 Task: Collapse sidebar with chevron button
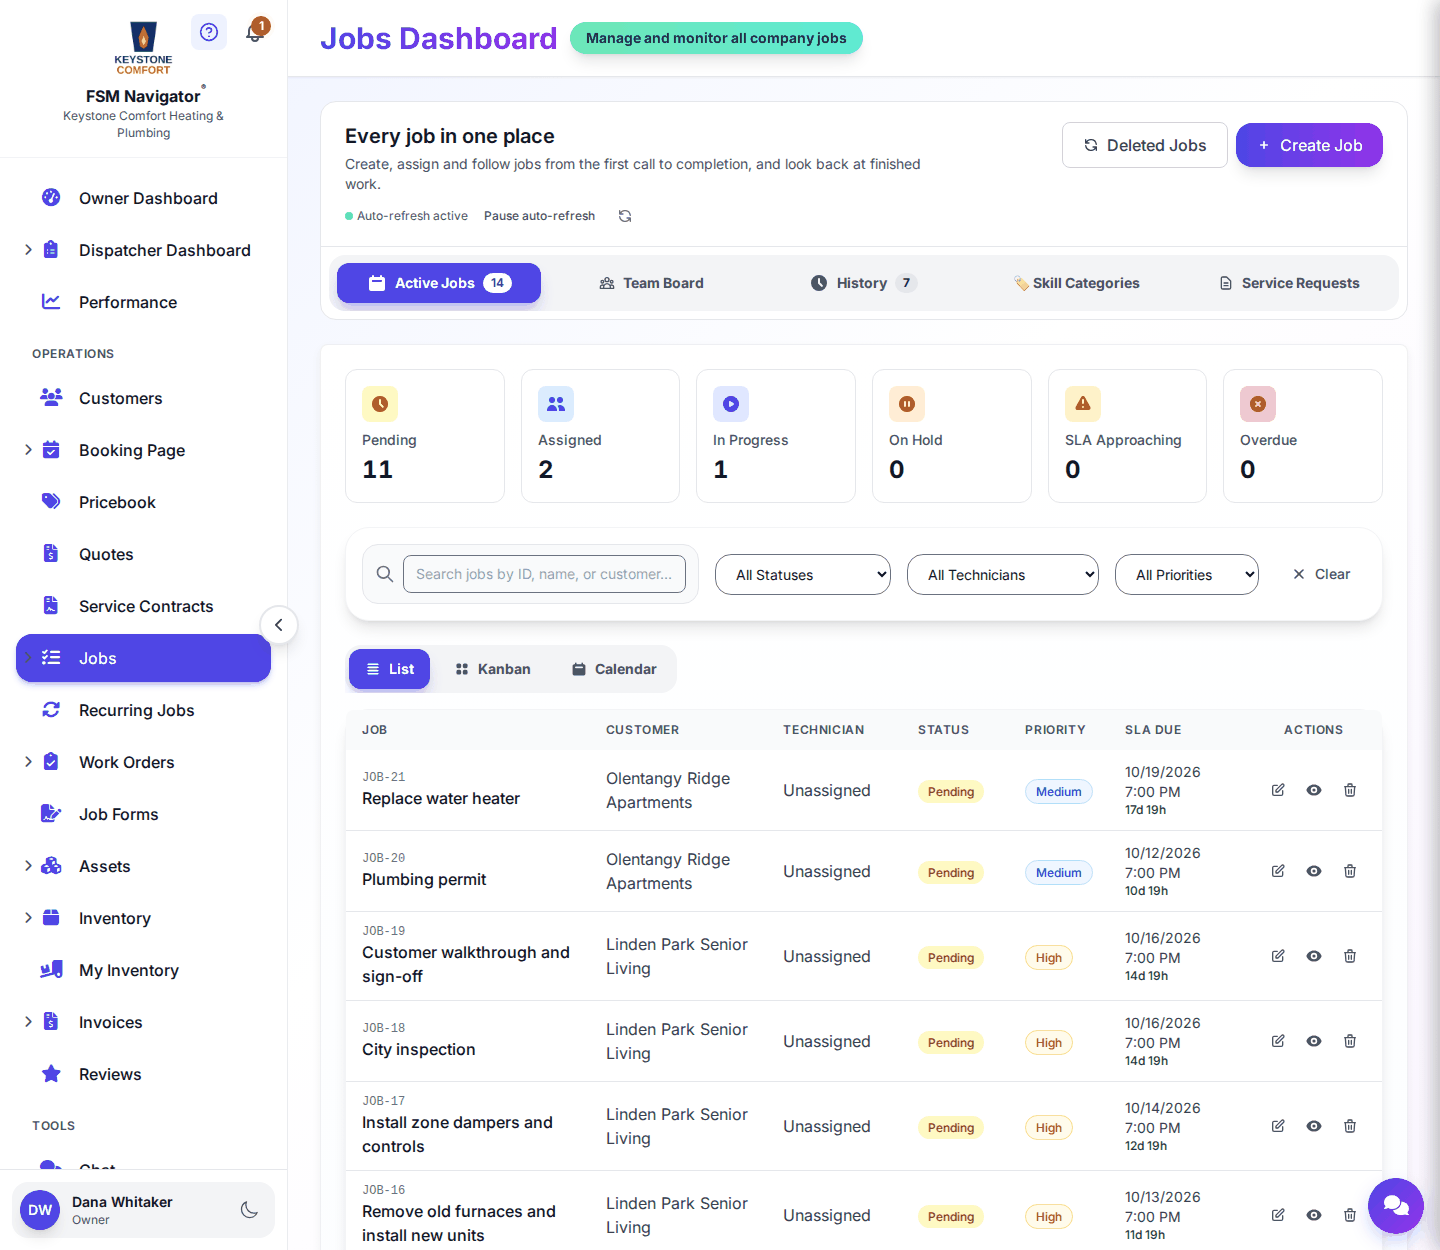tap(279, 625)
